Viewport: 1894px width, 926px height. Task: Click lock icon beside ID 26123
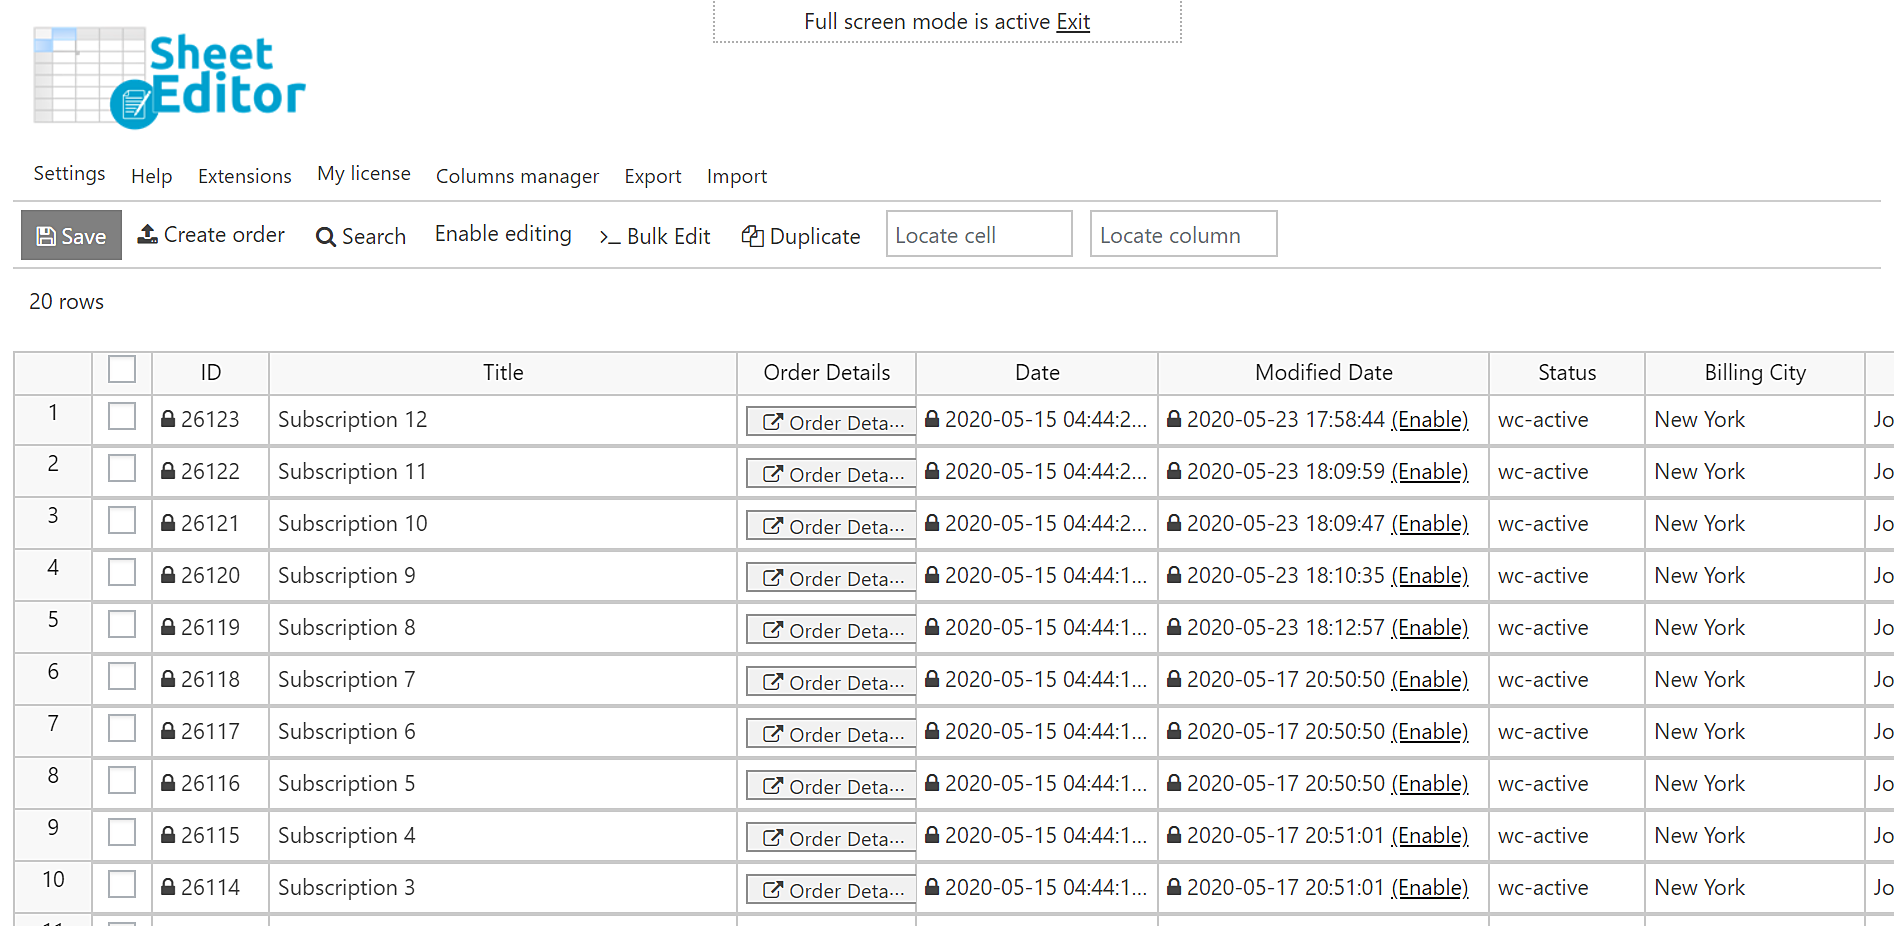[x=168, y=420]
